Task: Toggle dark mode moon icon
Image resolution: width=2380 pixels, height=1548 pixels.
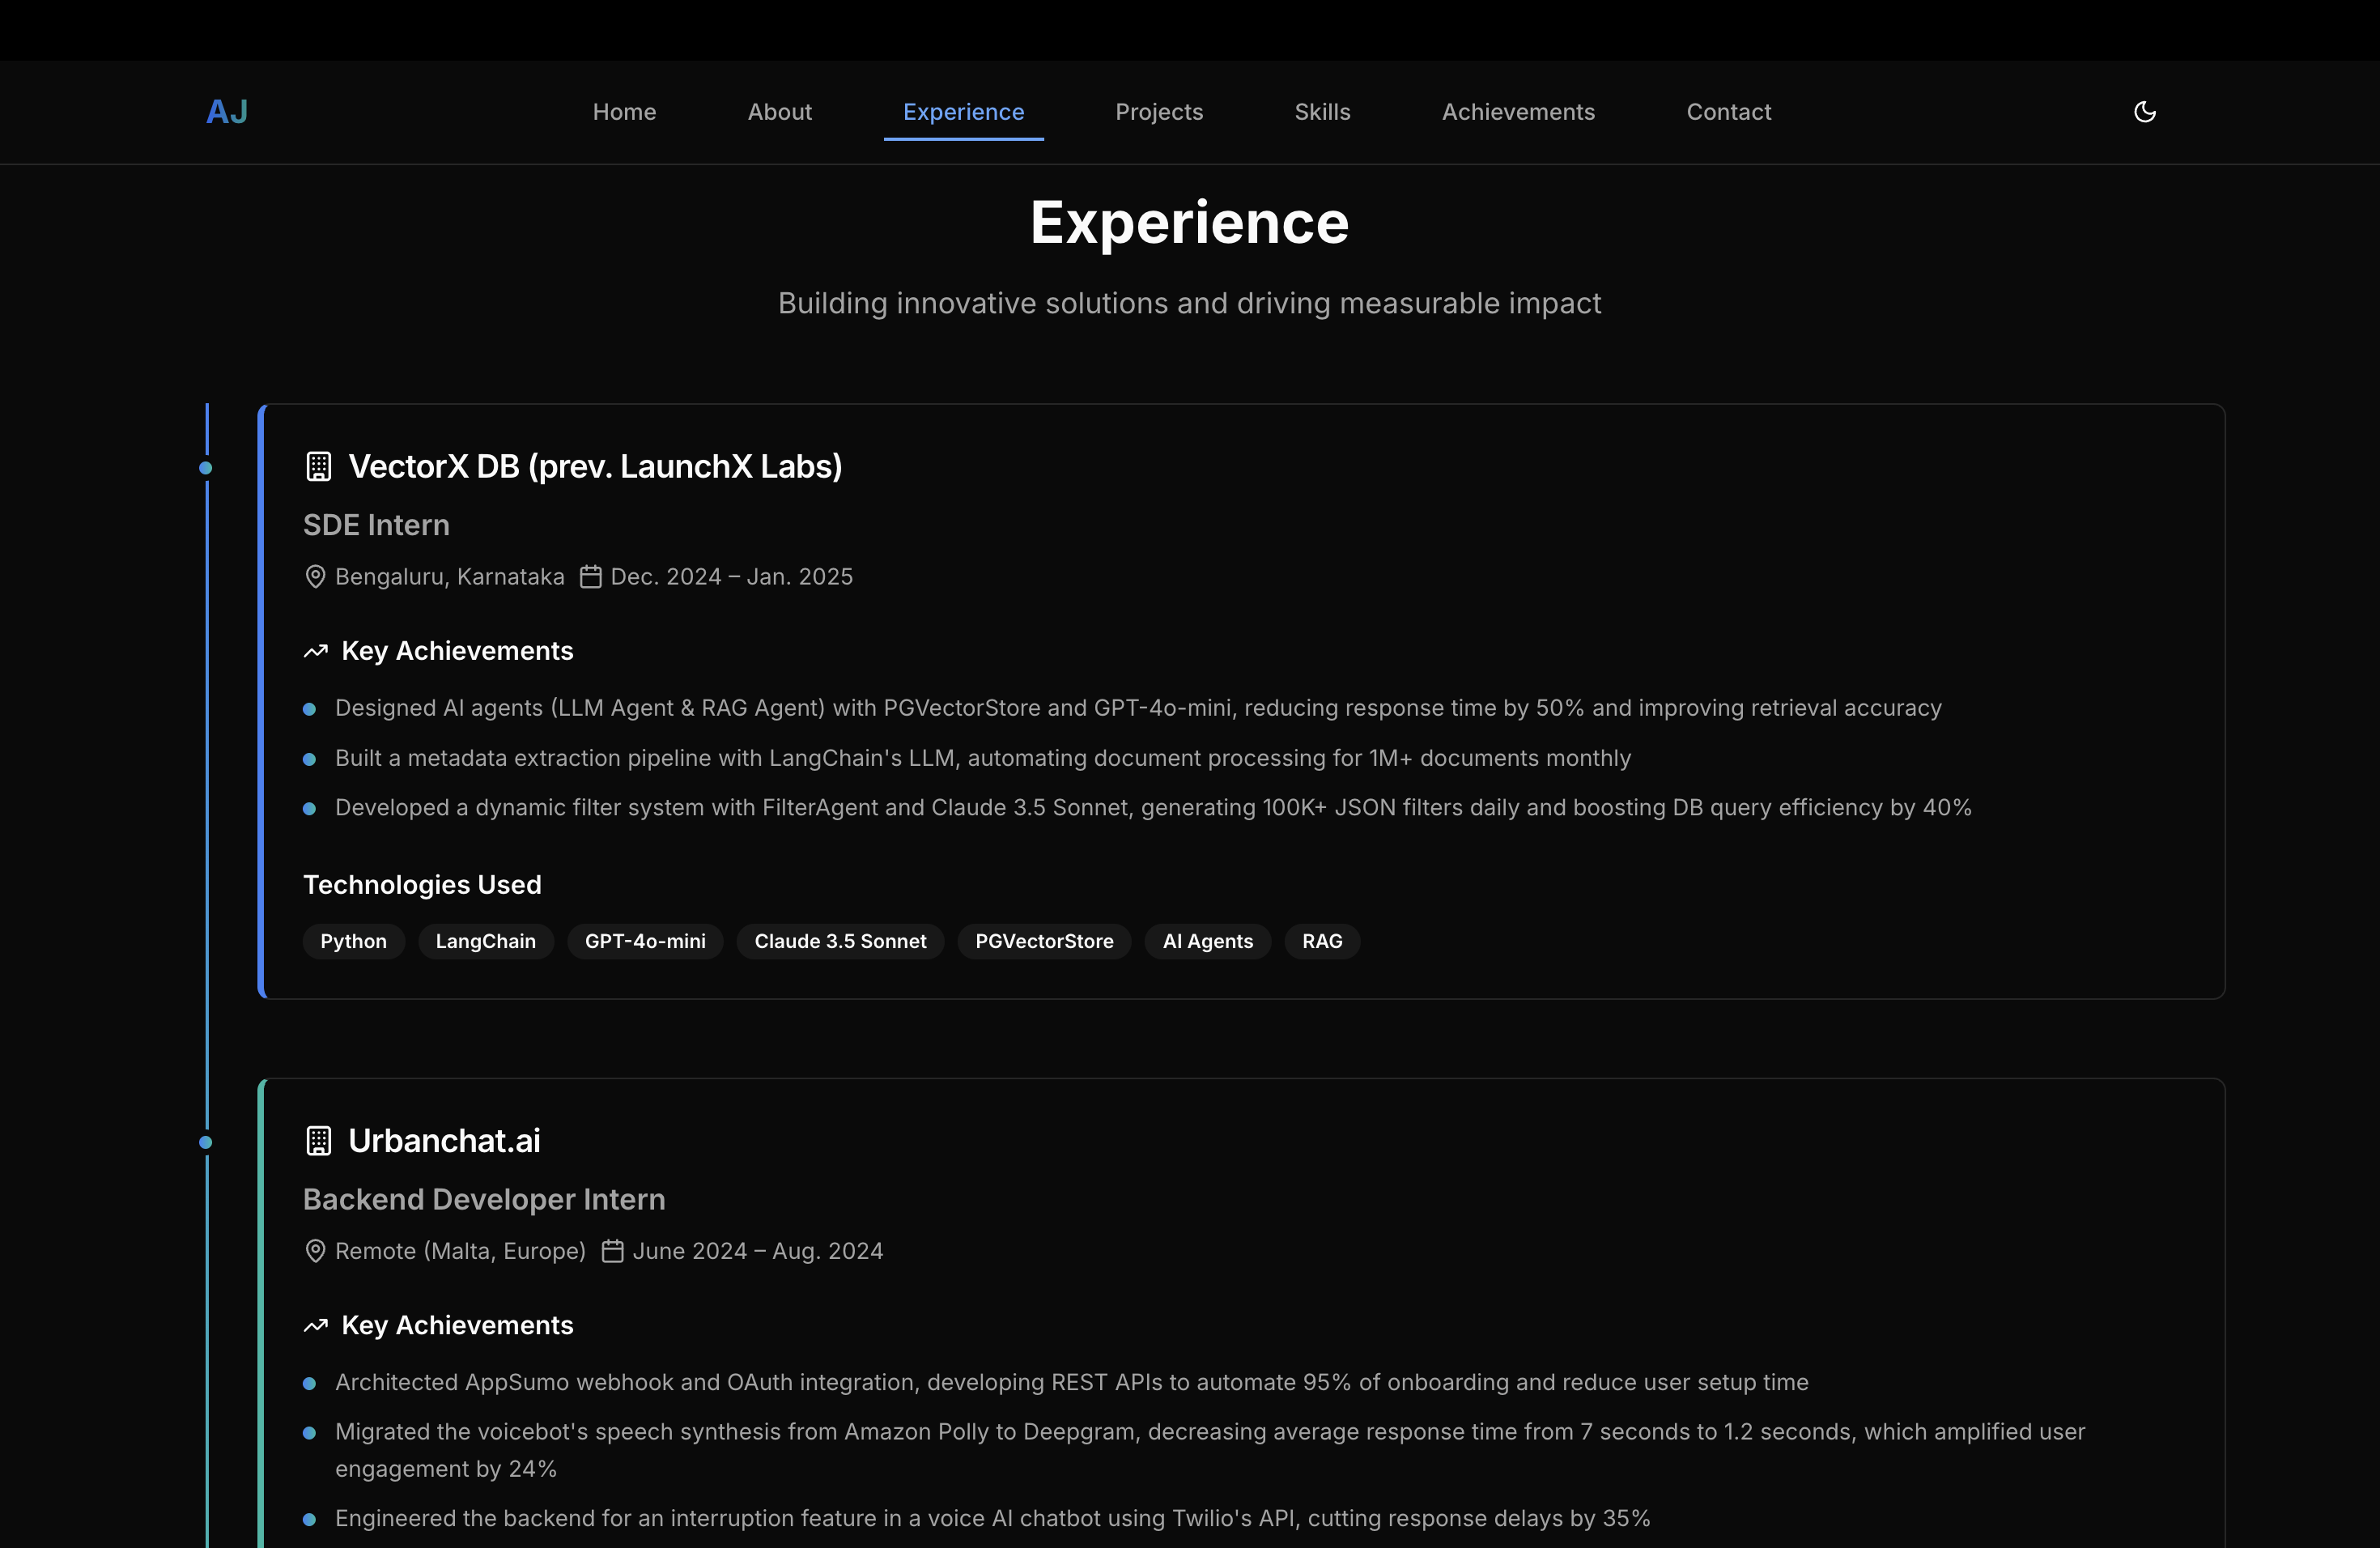Action: click(x=2144, y=112)
